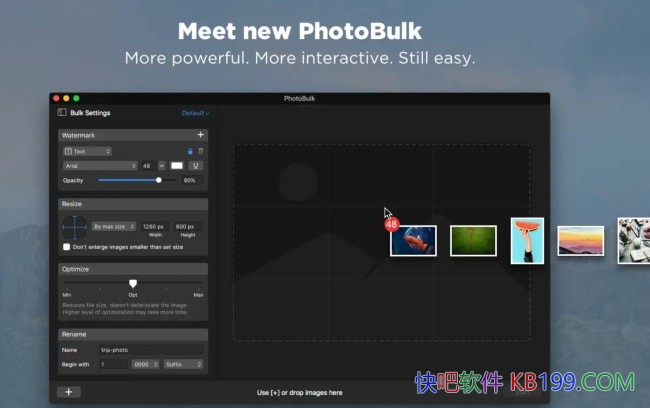
Task: Select the green leaf image thumbnail
Action: click(473, 240)
